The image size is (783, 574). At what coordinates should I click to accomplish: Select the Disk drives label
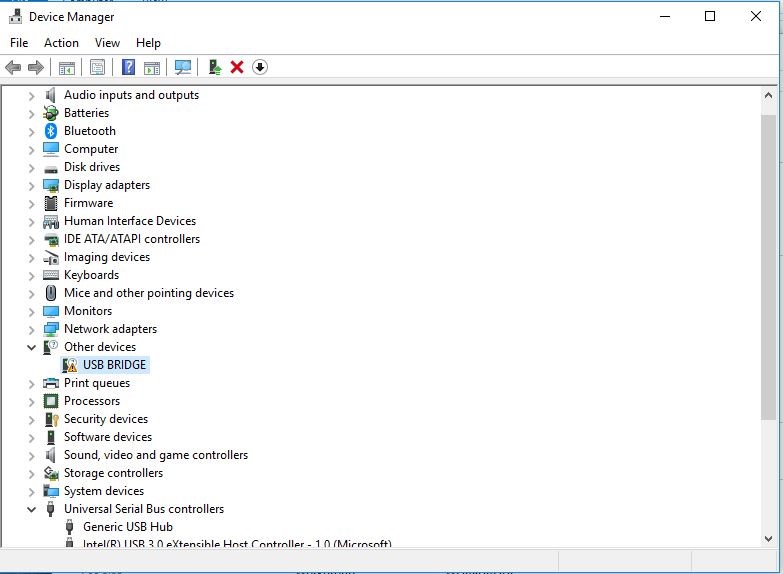(92, 167)
